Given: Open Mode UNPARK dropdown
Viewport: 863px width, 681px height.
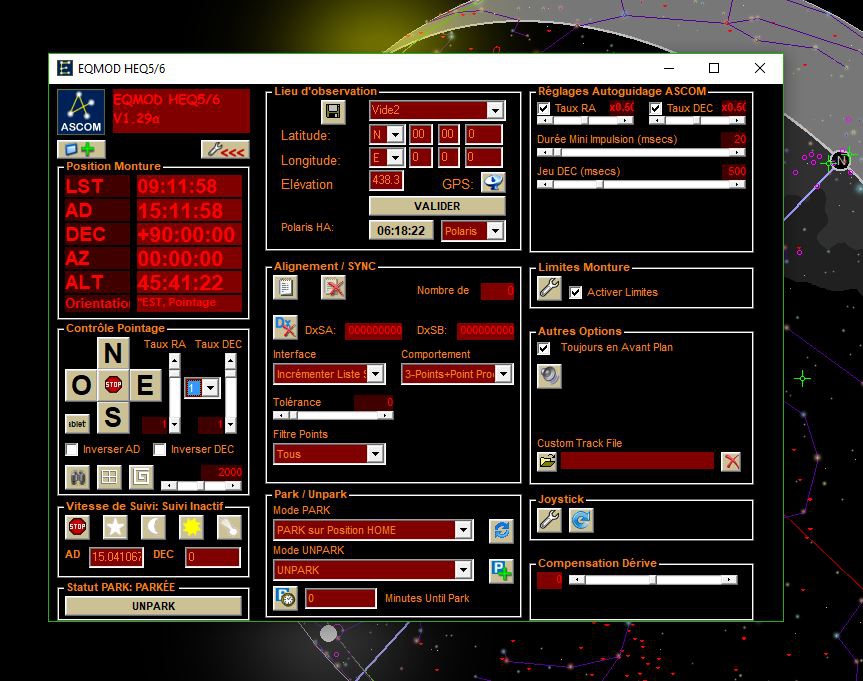Looking at the screenshot, I should point(463,570).
